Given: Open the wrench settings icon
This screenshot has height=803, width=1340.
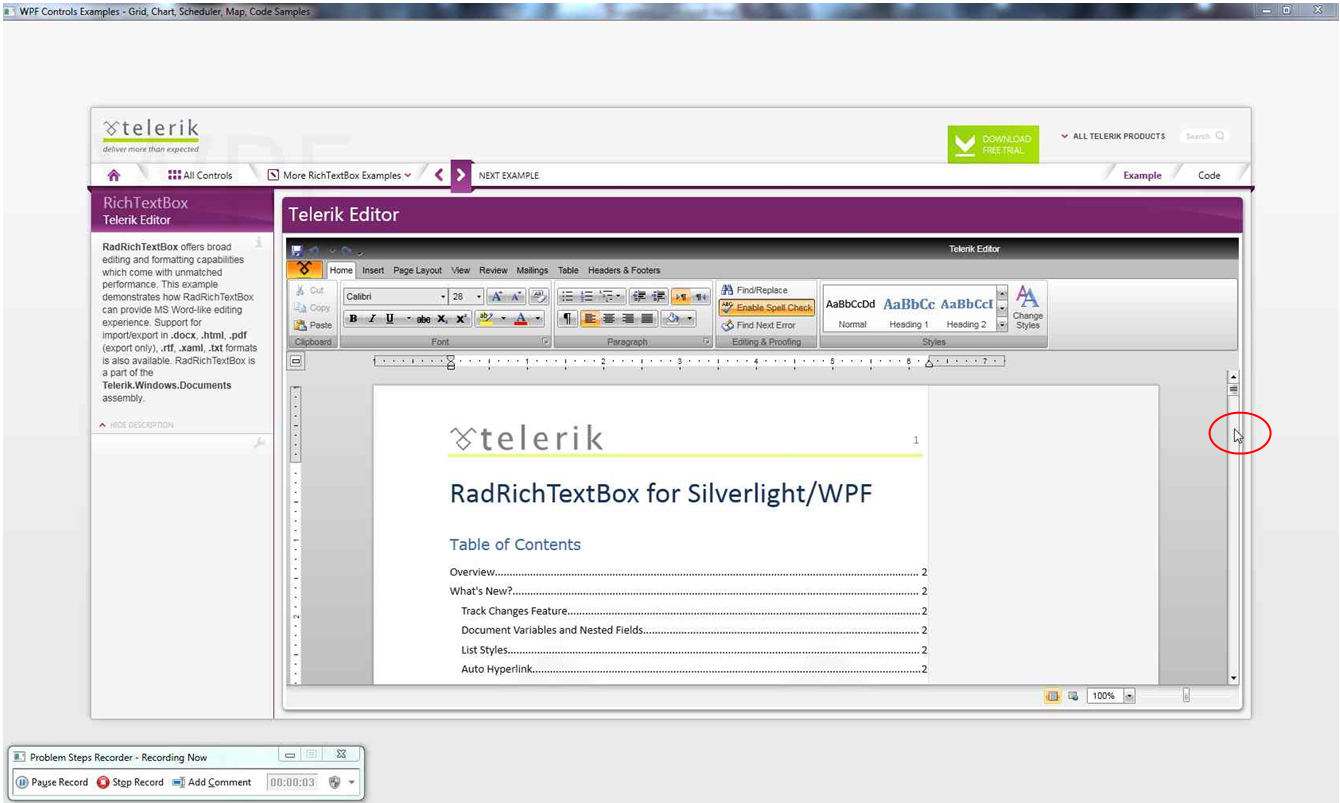Looking at the screenshot, I should [259, 442].
